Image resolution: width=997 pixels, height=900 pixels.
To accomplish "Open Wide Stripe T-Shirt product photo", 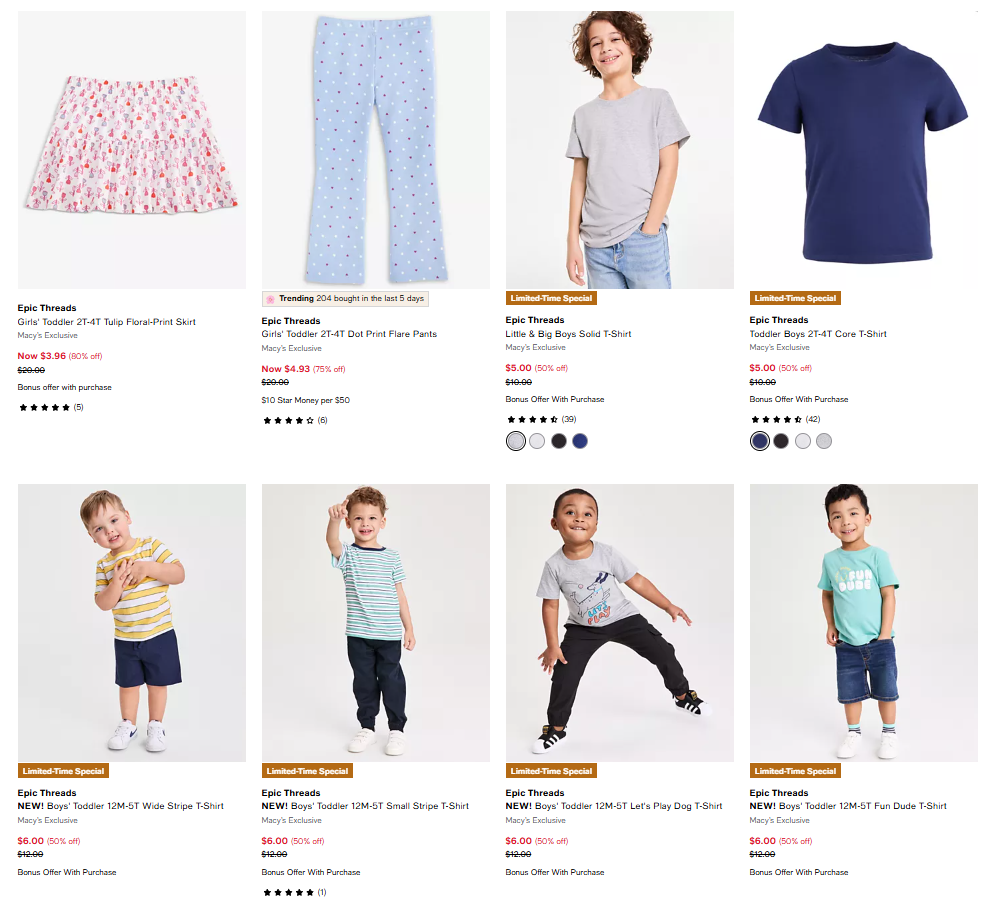I will (x=132, y=623).
